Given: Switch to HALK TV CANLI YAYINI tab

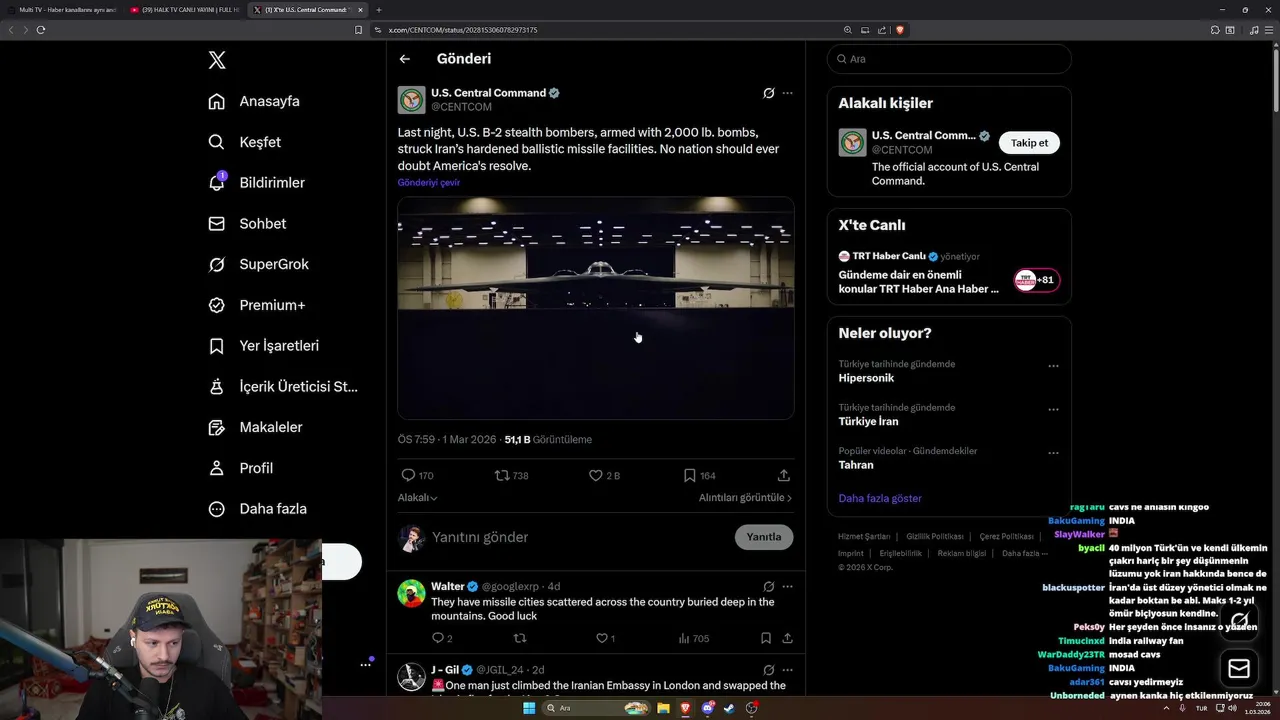Looking at the screenshot, I should click(185, 10).
